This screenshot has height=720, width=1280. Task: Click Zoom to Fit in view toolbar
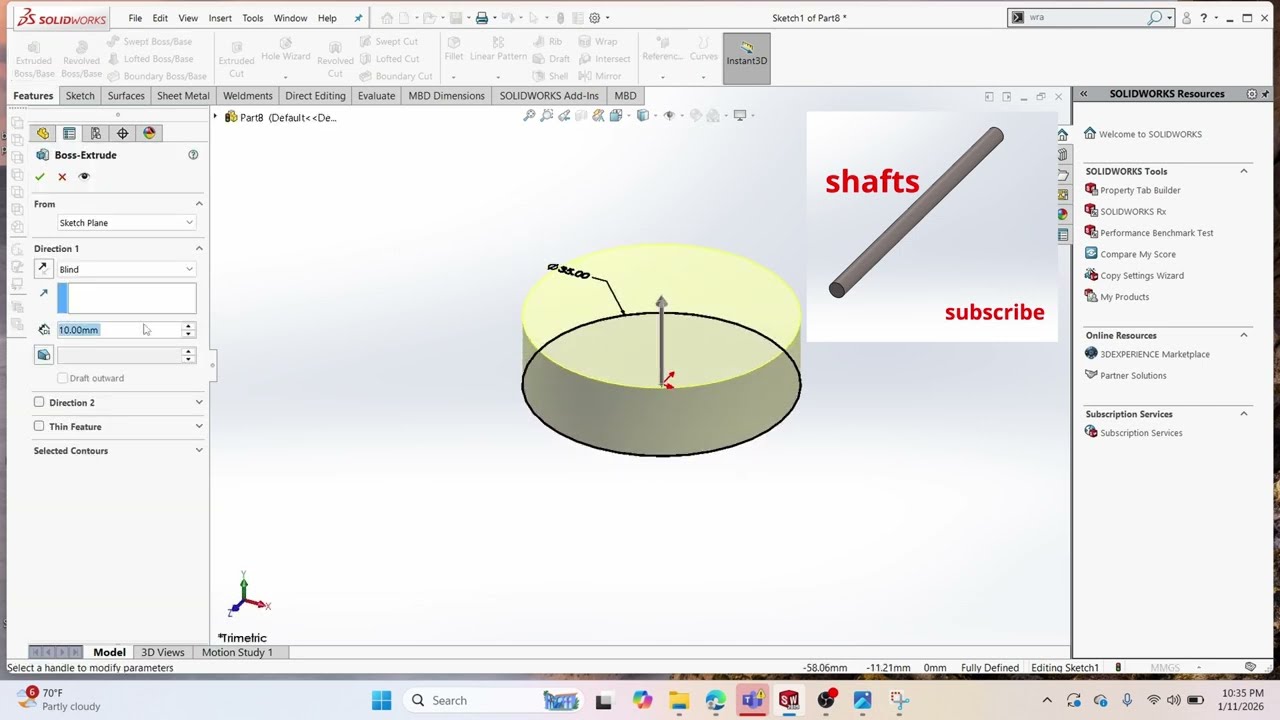[529, 116]
